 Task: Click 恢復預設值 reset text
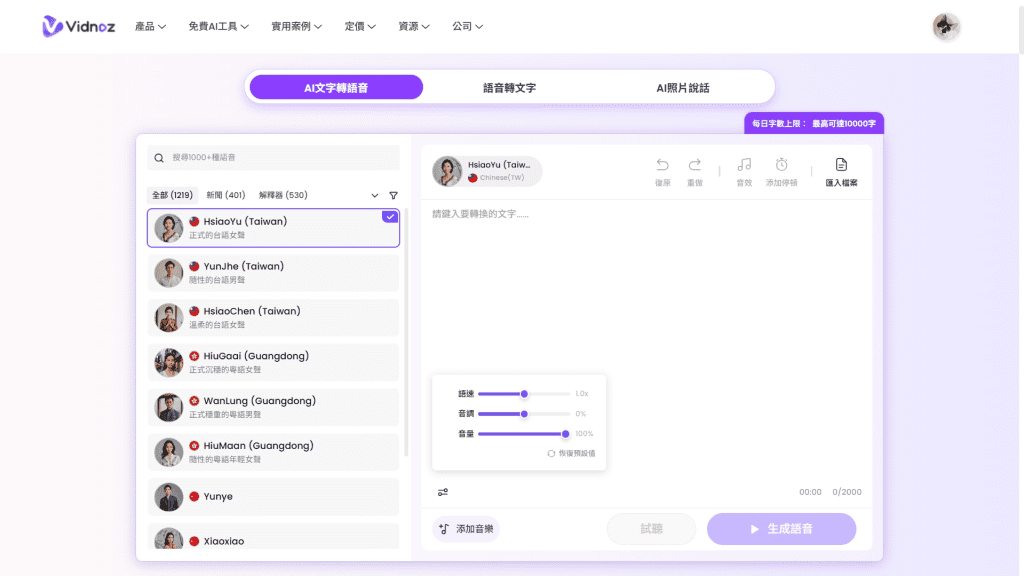pyautogui.click(x=577, y=453)
